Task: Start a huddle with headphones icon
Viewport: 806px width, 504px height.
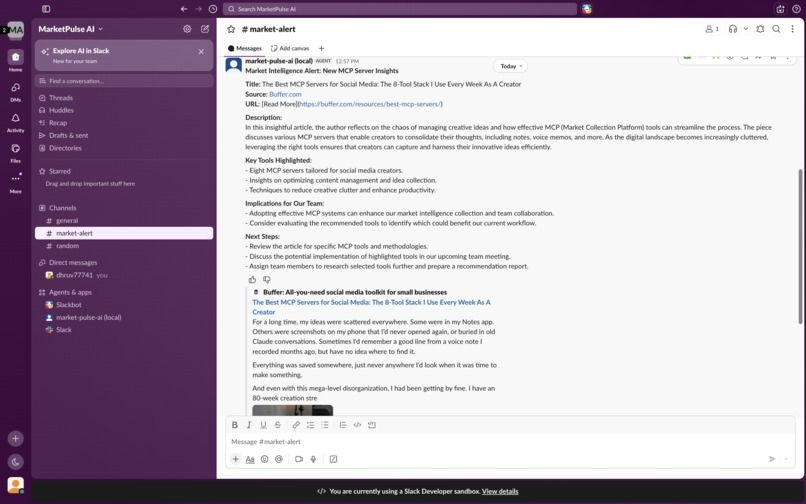Action: point(733,29)
